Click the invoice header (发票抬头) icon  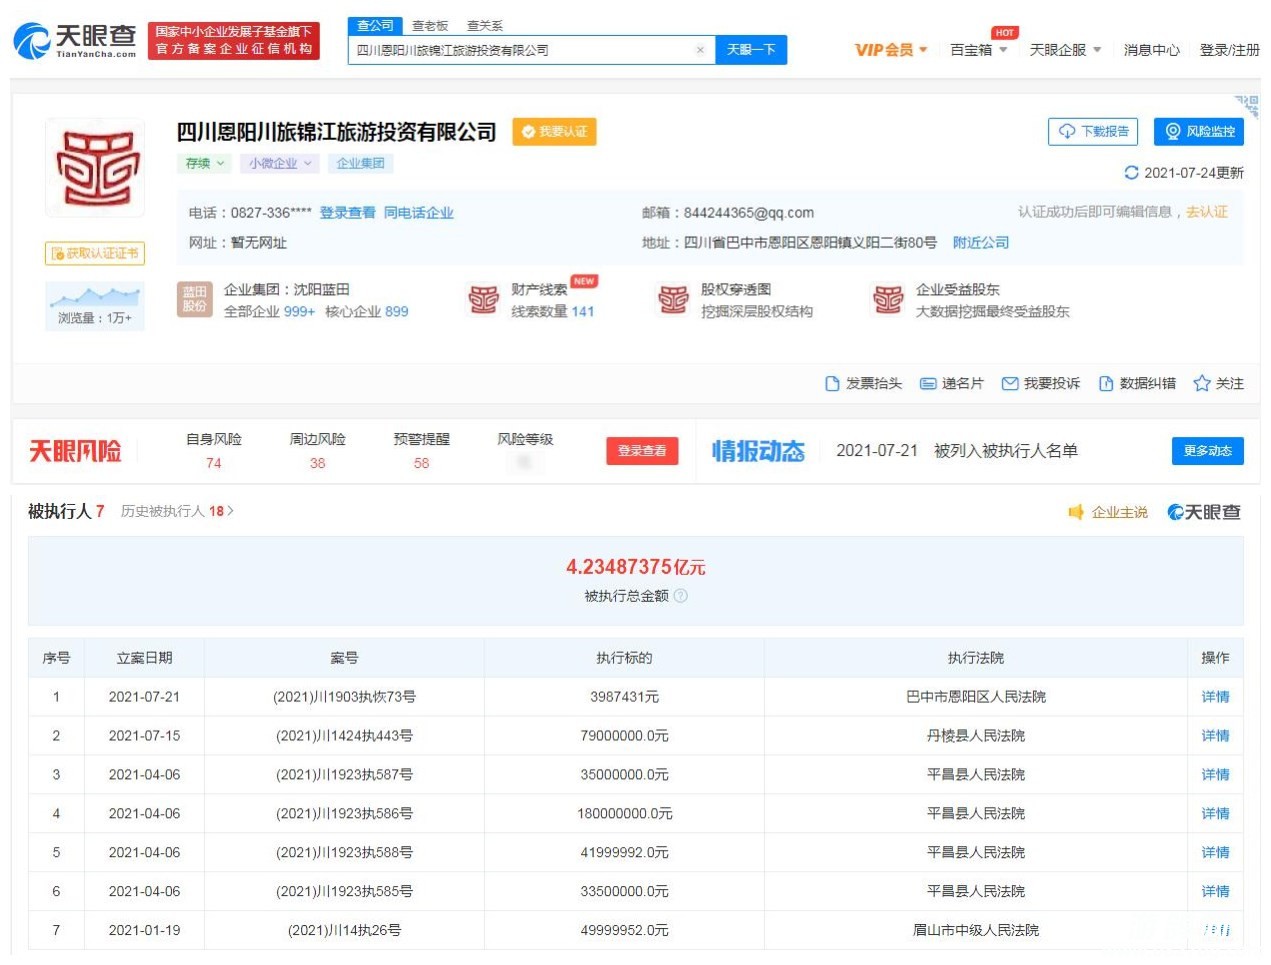(832, 384)
